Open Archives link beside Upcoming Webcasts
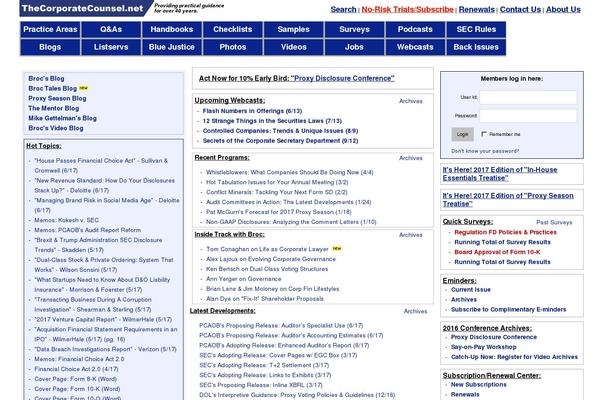This screenshot has height=400, width=600. [411, 101]
